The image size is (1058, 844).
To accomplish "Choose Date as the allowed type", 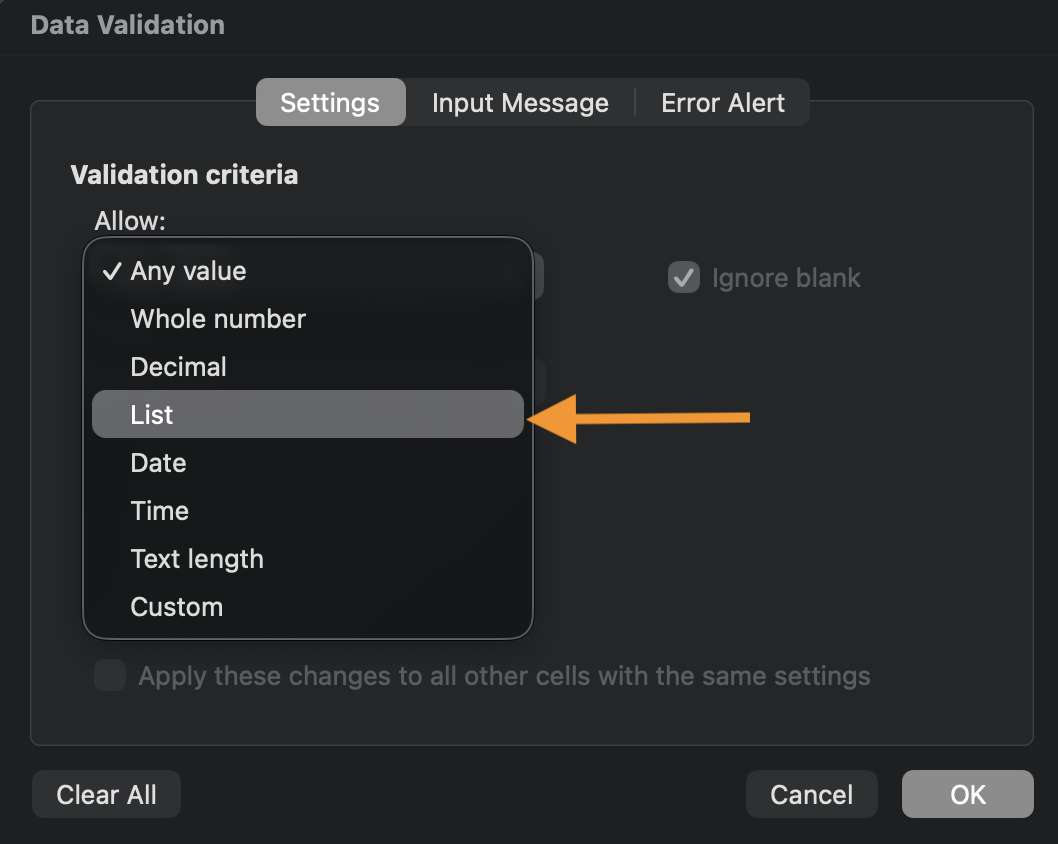I will (x=159, y=463).
